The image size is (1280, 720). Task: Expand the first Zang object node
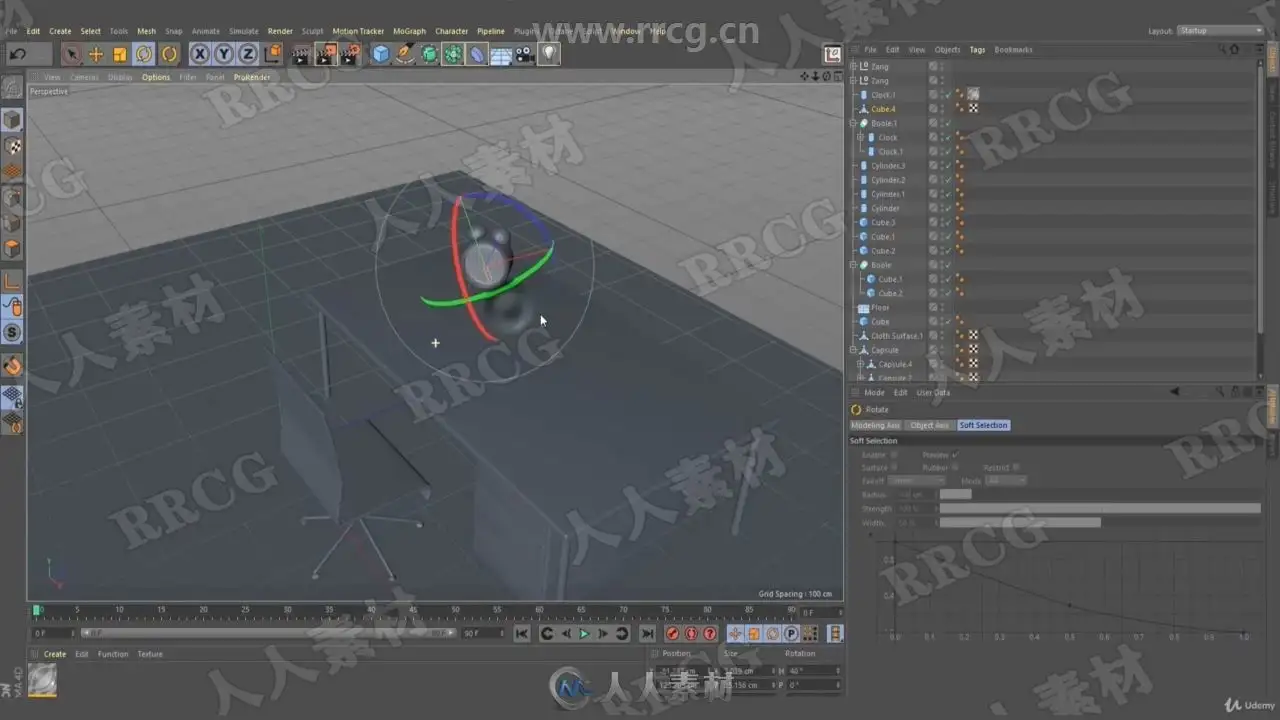pos(853,66)
